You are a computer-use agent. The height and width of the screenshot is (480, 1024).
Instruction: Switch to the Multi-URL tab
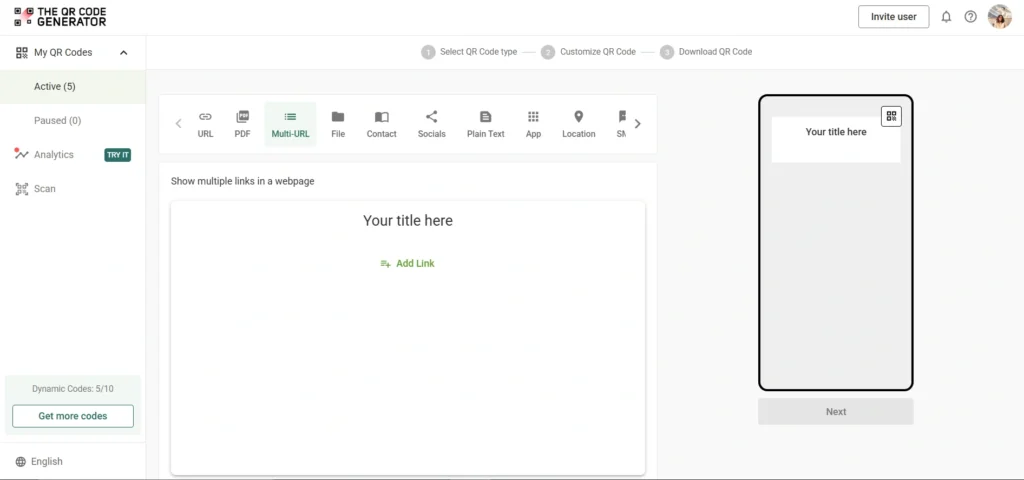290,124
